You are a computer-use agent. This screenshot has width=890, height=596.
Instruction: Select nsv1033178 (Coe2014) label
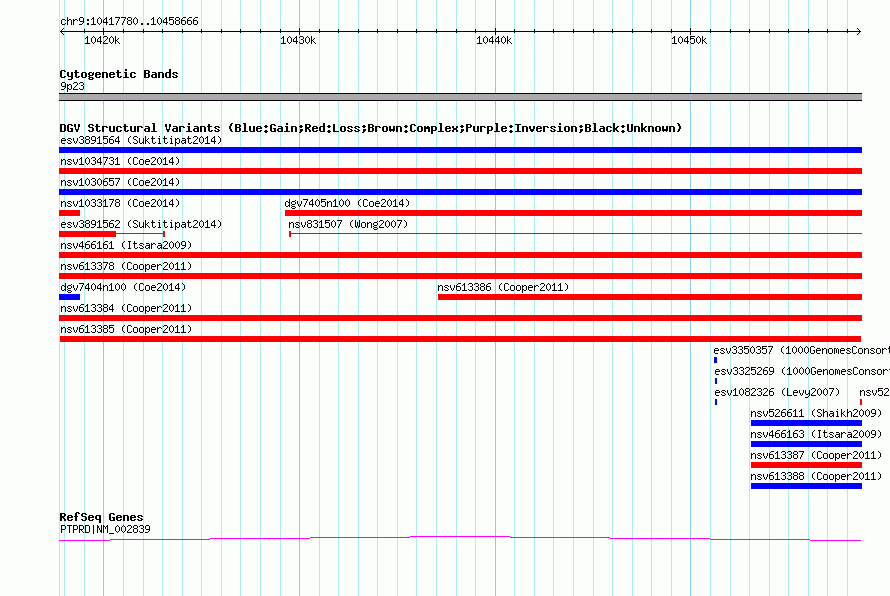point(120,203)
